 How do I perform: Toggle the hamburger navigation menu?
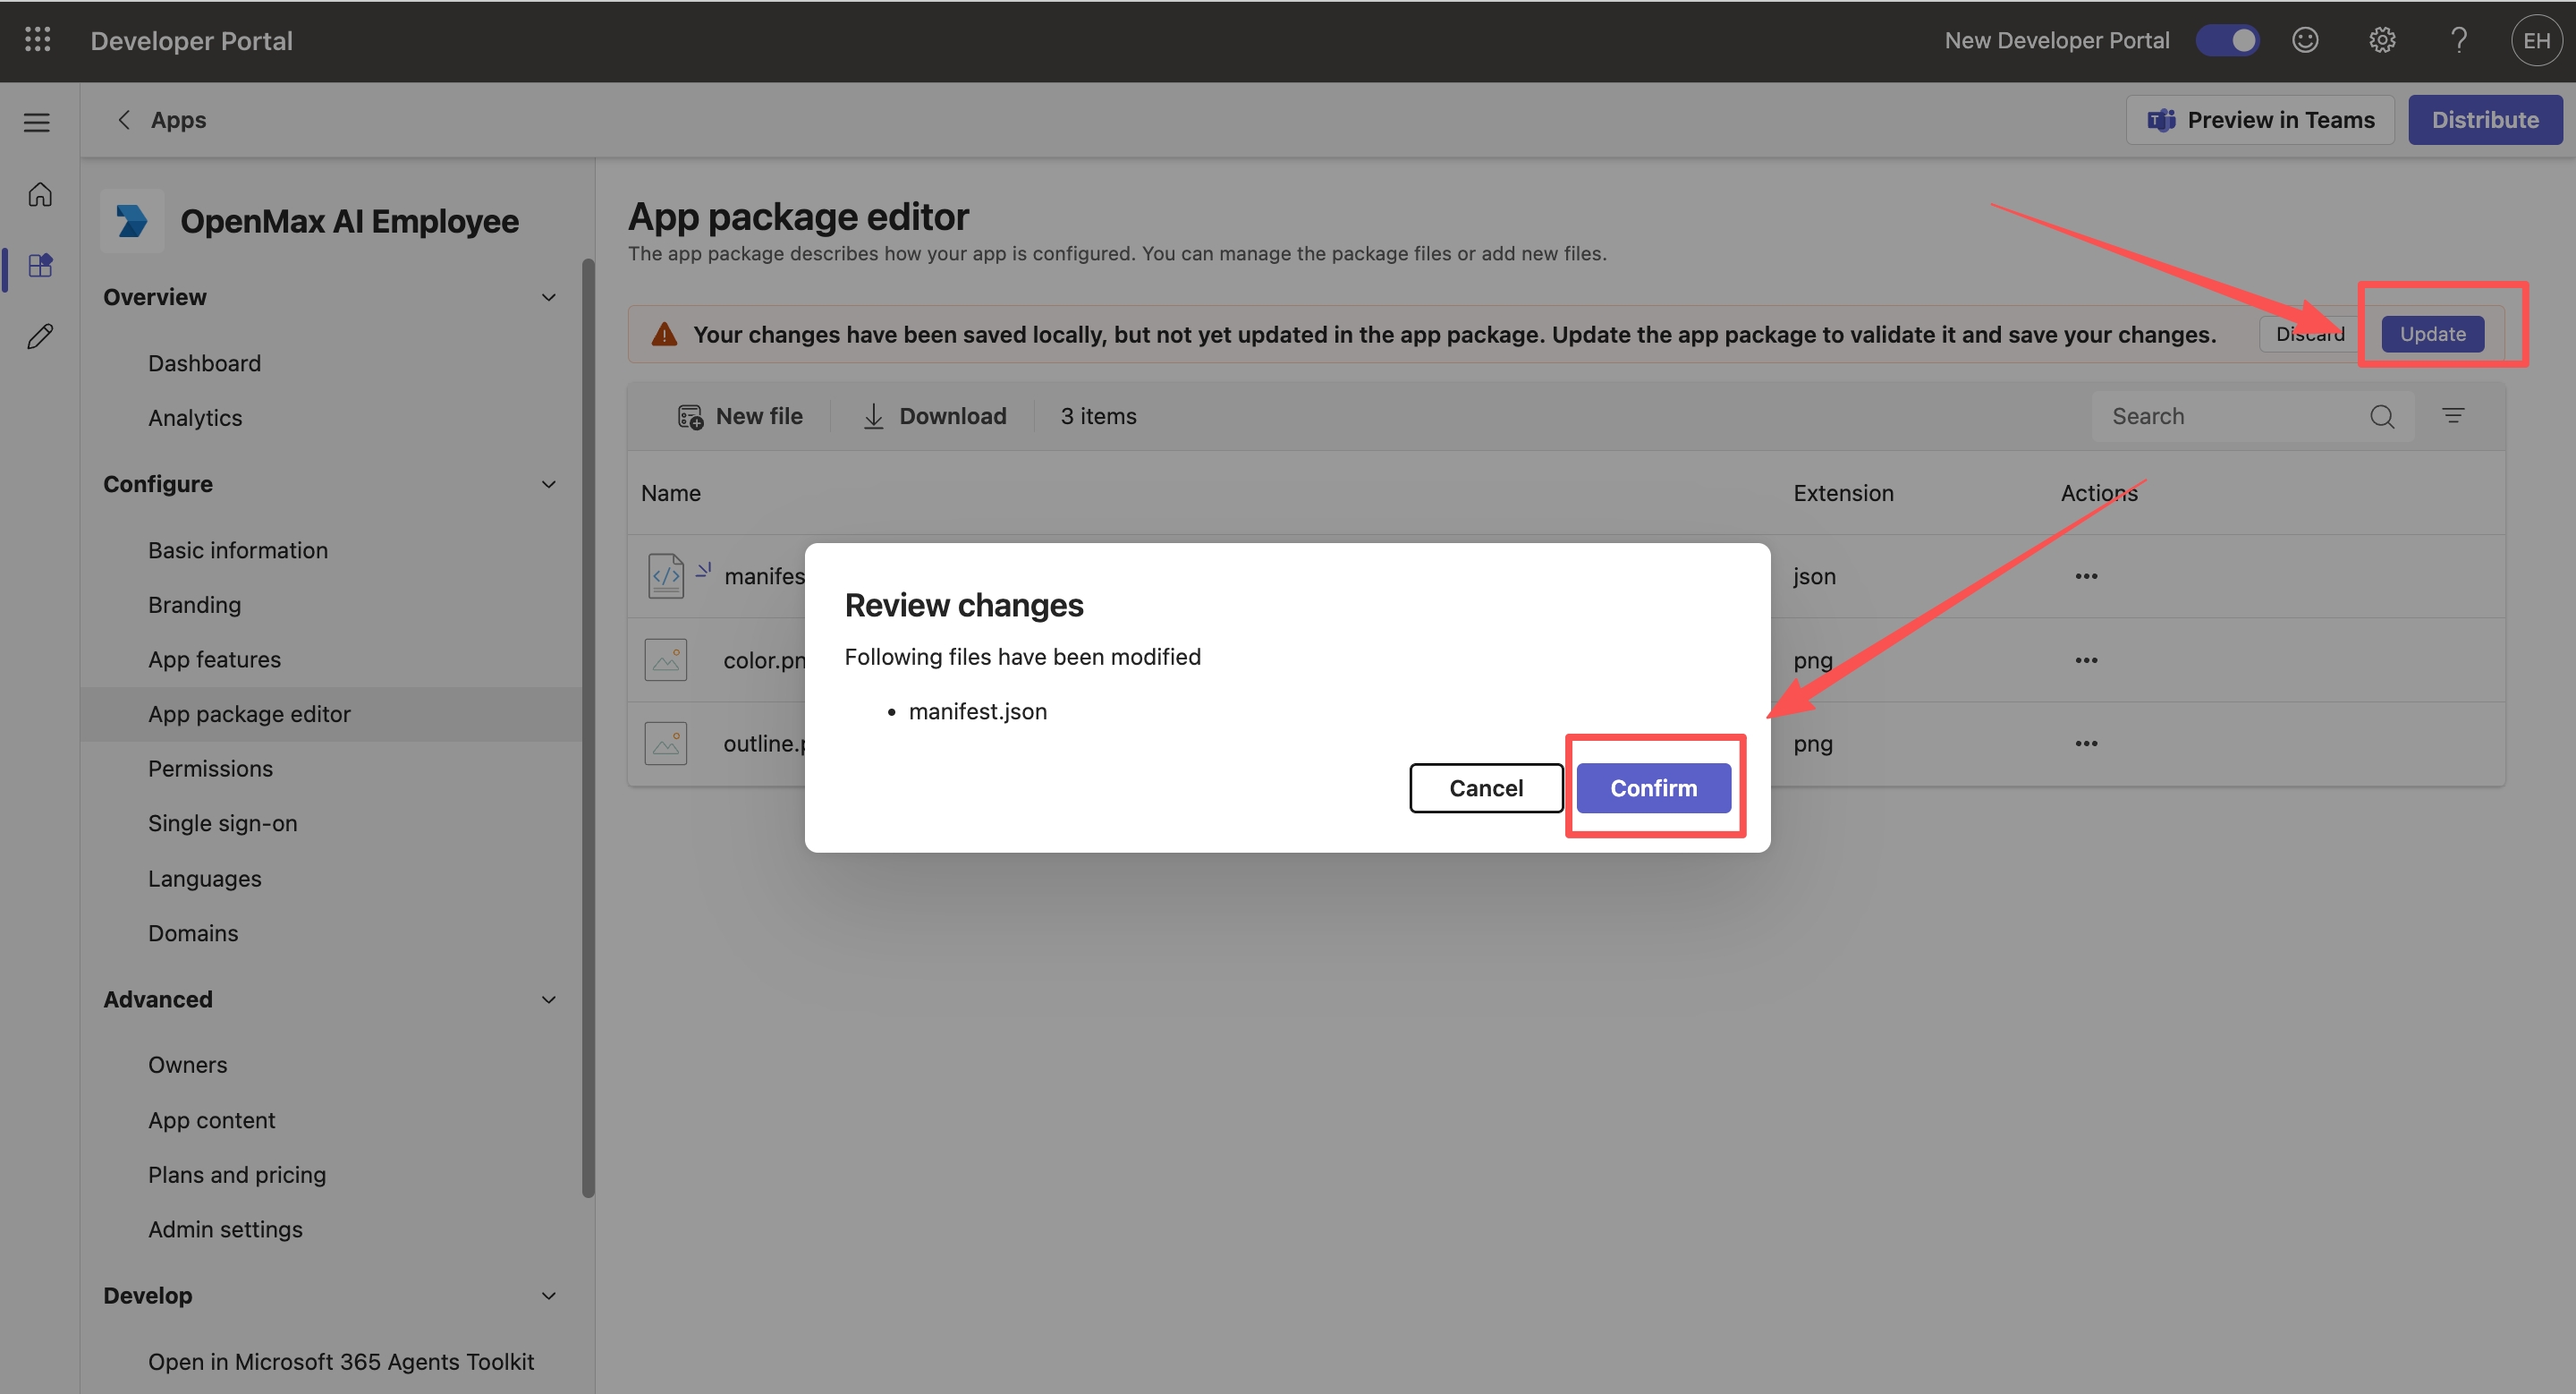[37, 122]
